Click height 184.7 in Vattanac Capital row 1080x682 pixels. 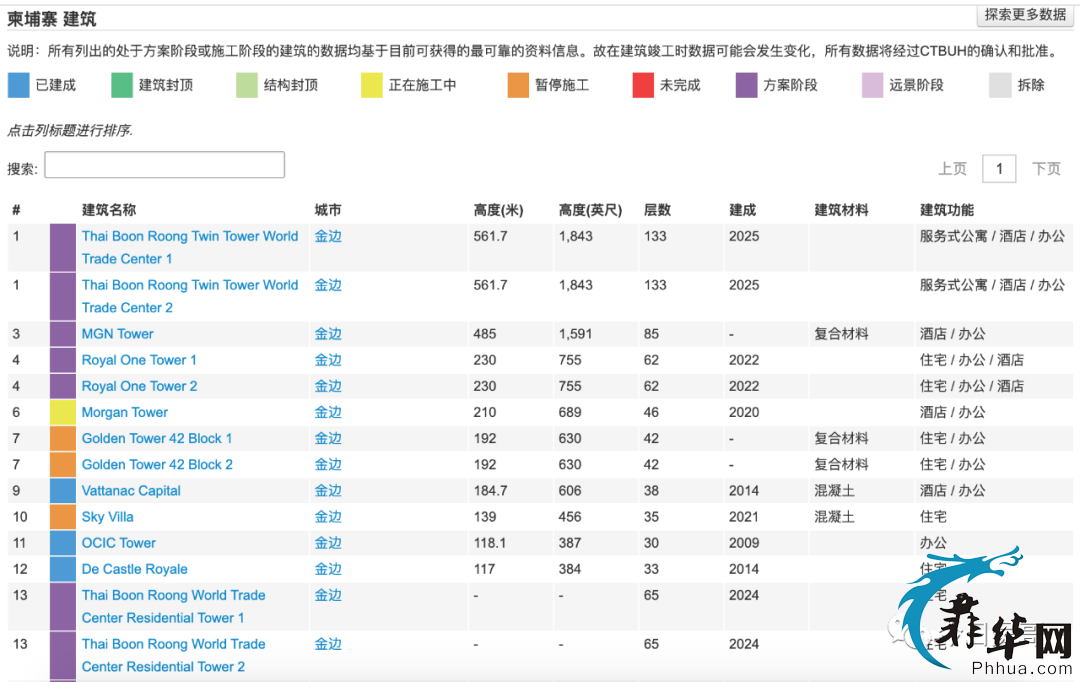[490, 491]
